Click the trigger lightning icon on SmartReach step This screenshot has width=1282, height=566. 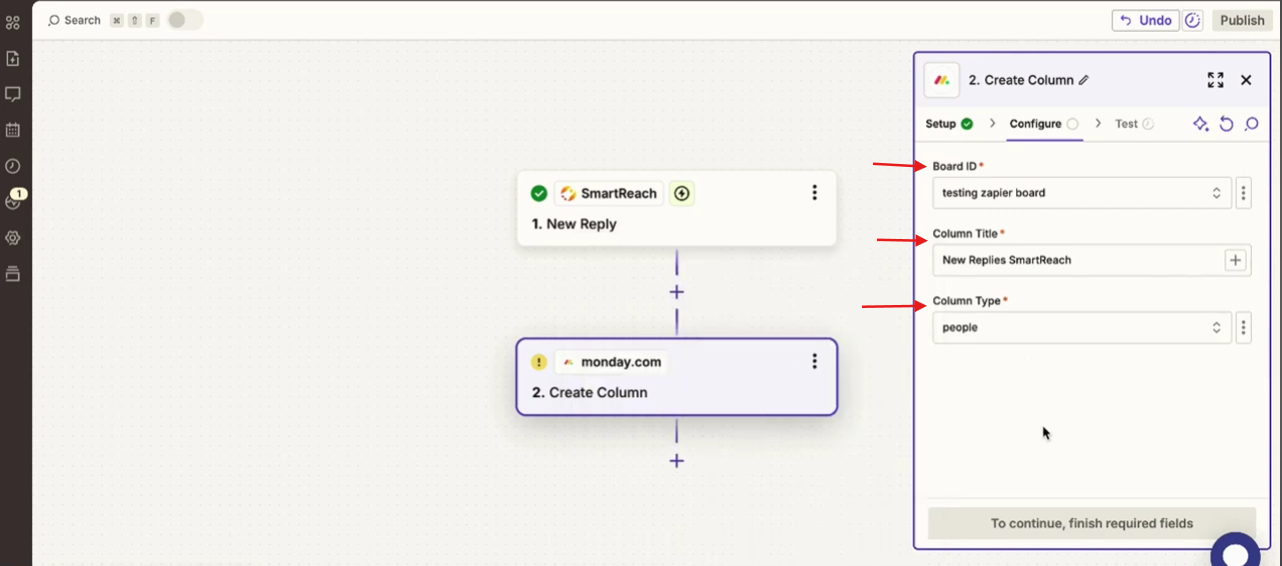coord(682,193)
